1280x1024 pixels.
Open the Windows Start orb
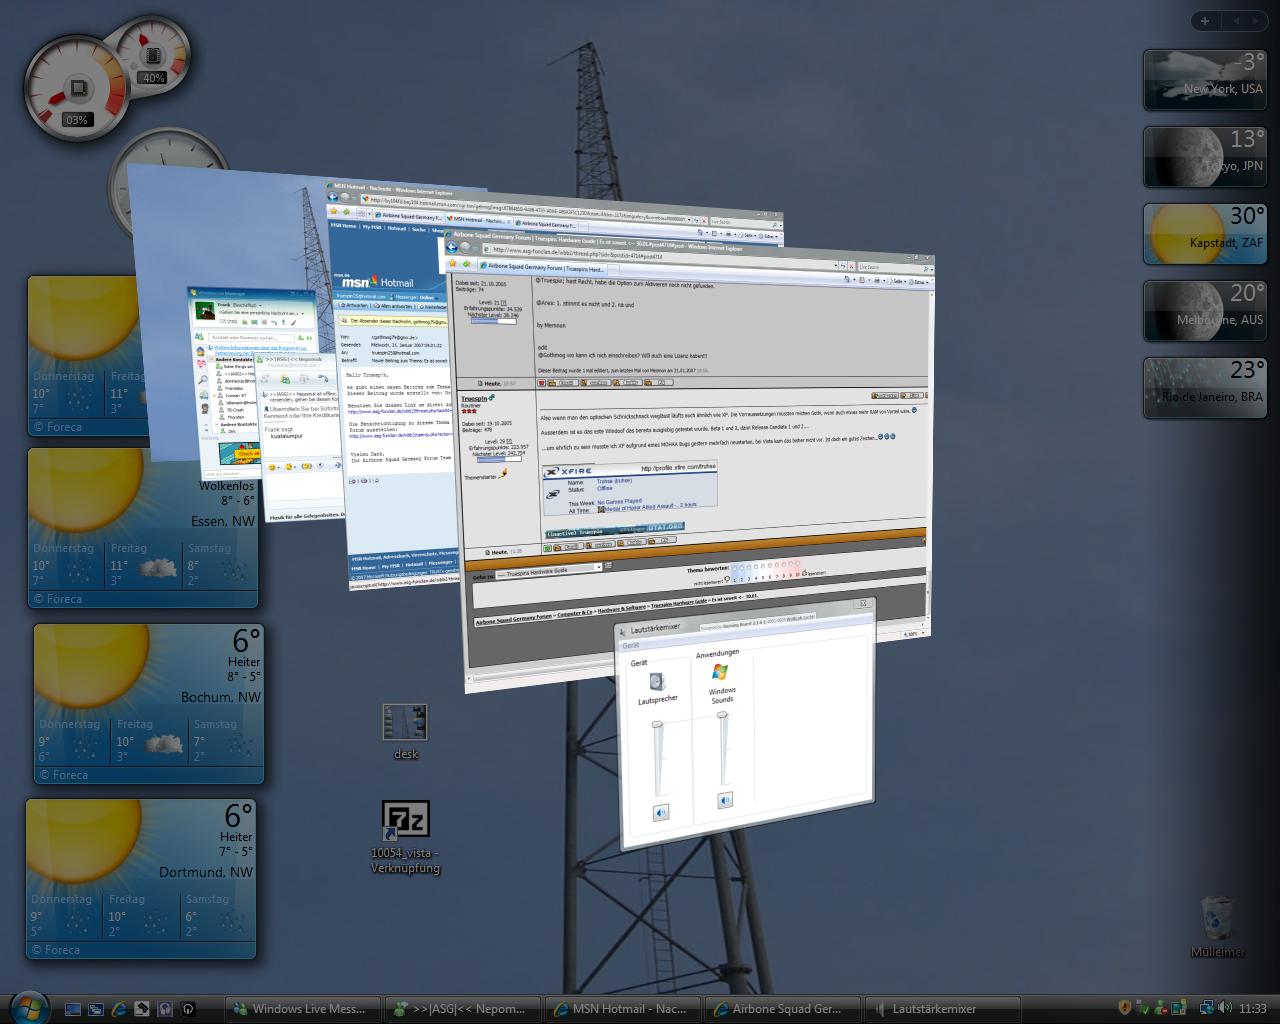(x=28, y=1006)
